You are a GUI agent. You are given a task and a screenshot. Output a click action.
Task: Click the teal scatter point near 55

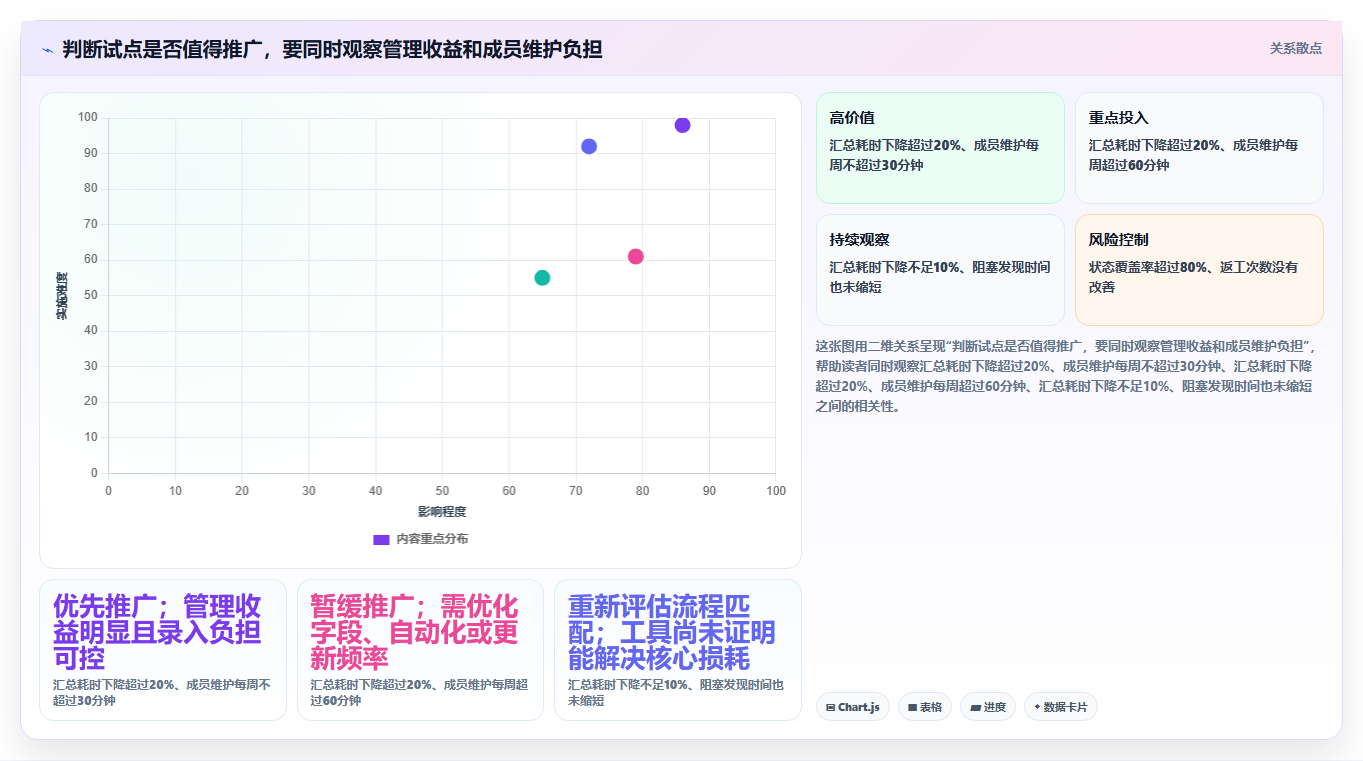542,277
